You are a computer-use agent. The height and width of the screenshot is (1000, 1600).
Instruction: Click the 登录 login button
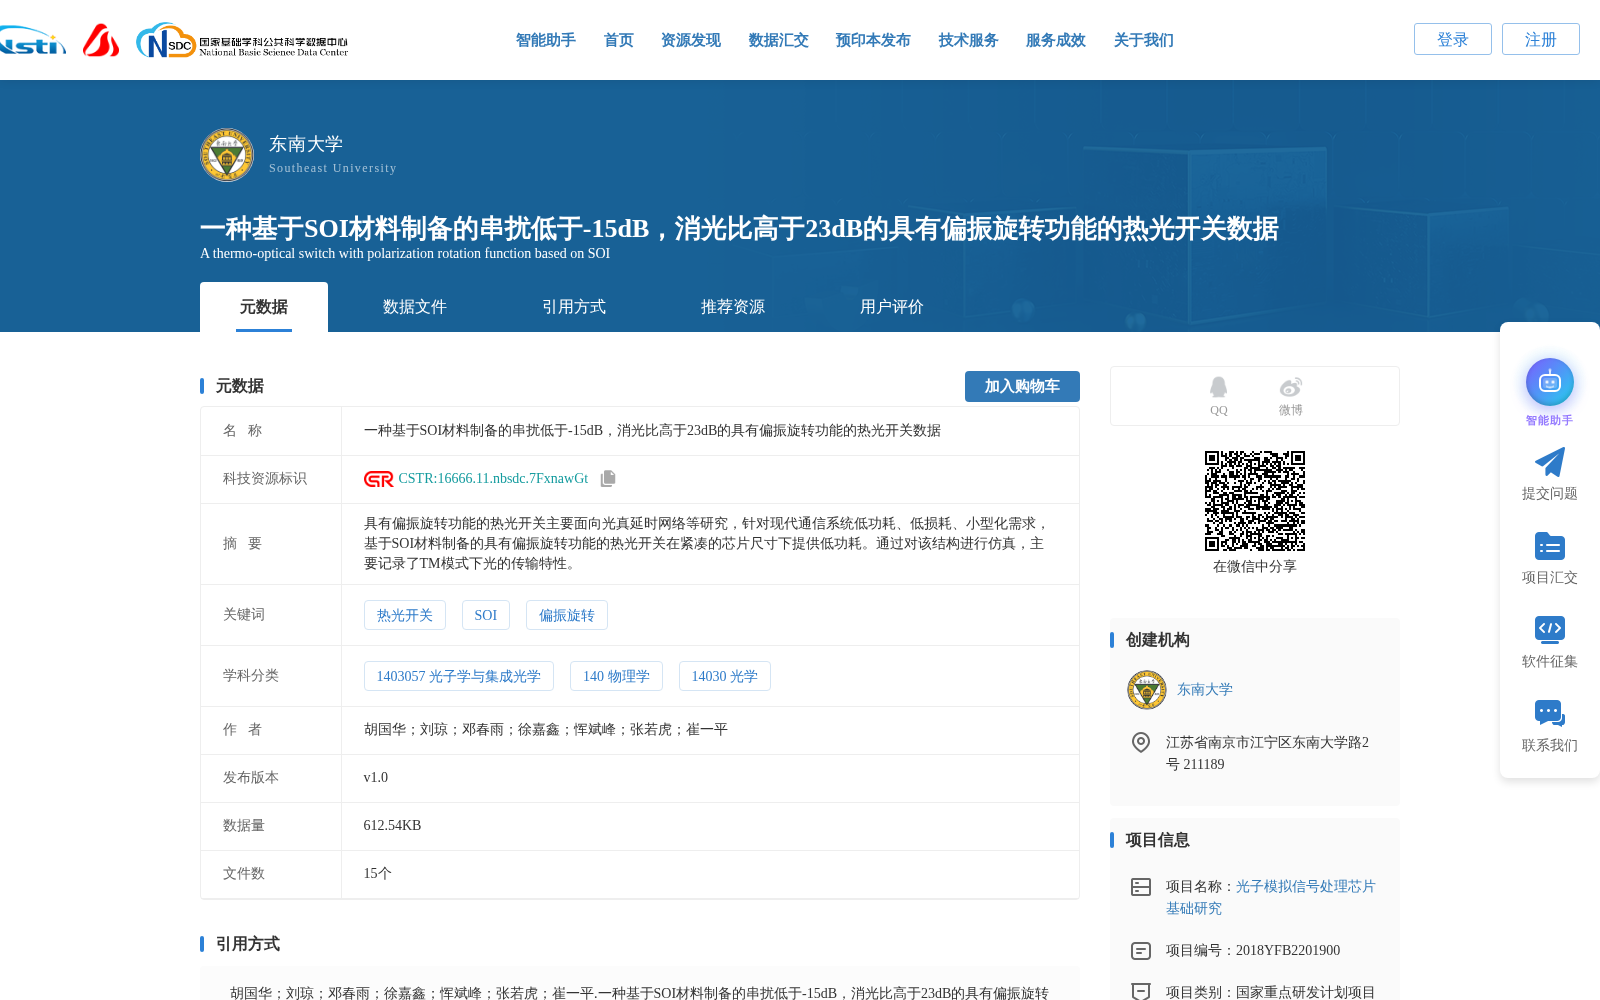click(x=1452, y=39)
